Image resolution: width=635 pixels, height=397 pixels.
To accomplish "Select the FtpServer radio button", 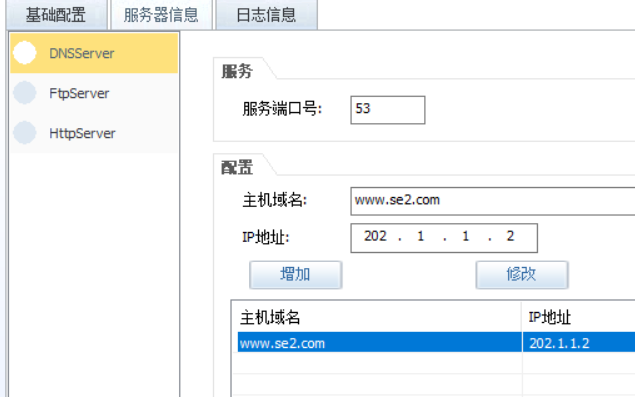I will pos(25,93).
